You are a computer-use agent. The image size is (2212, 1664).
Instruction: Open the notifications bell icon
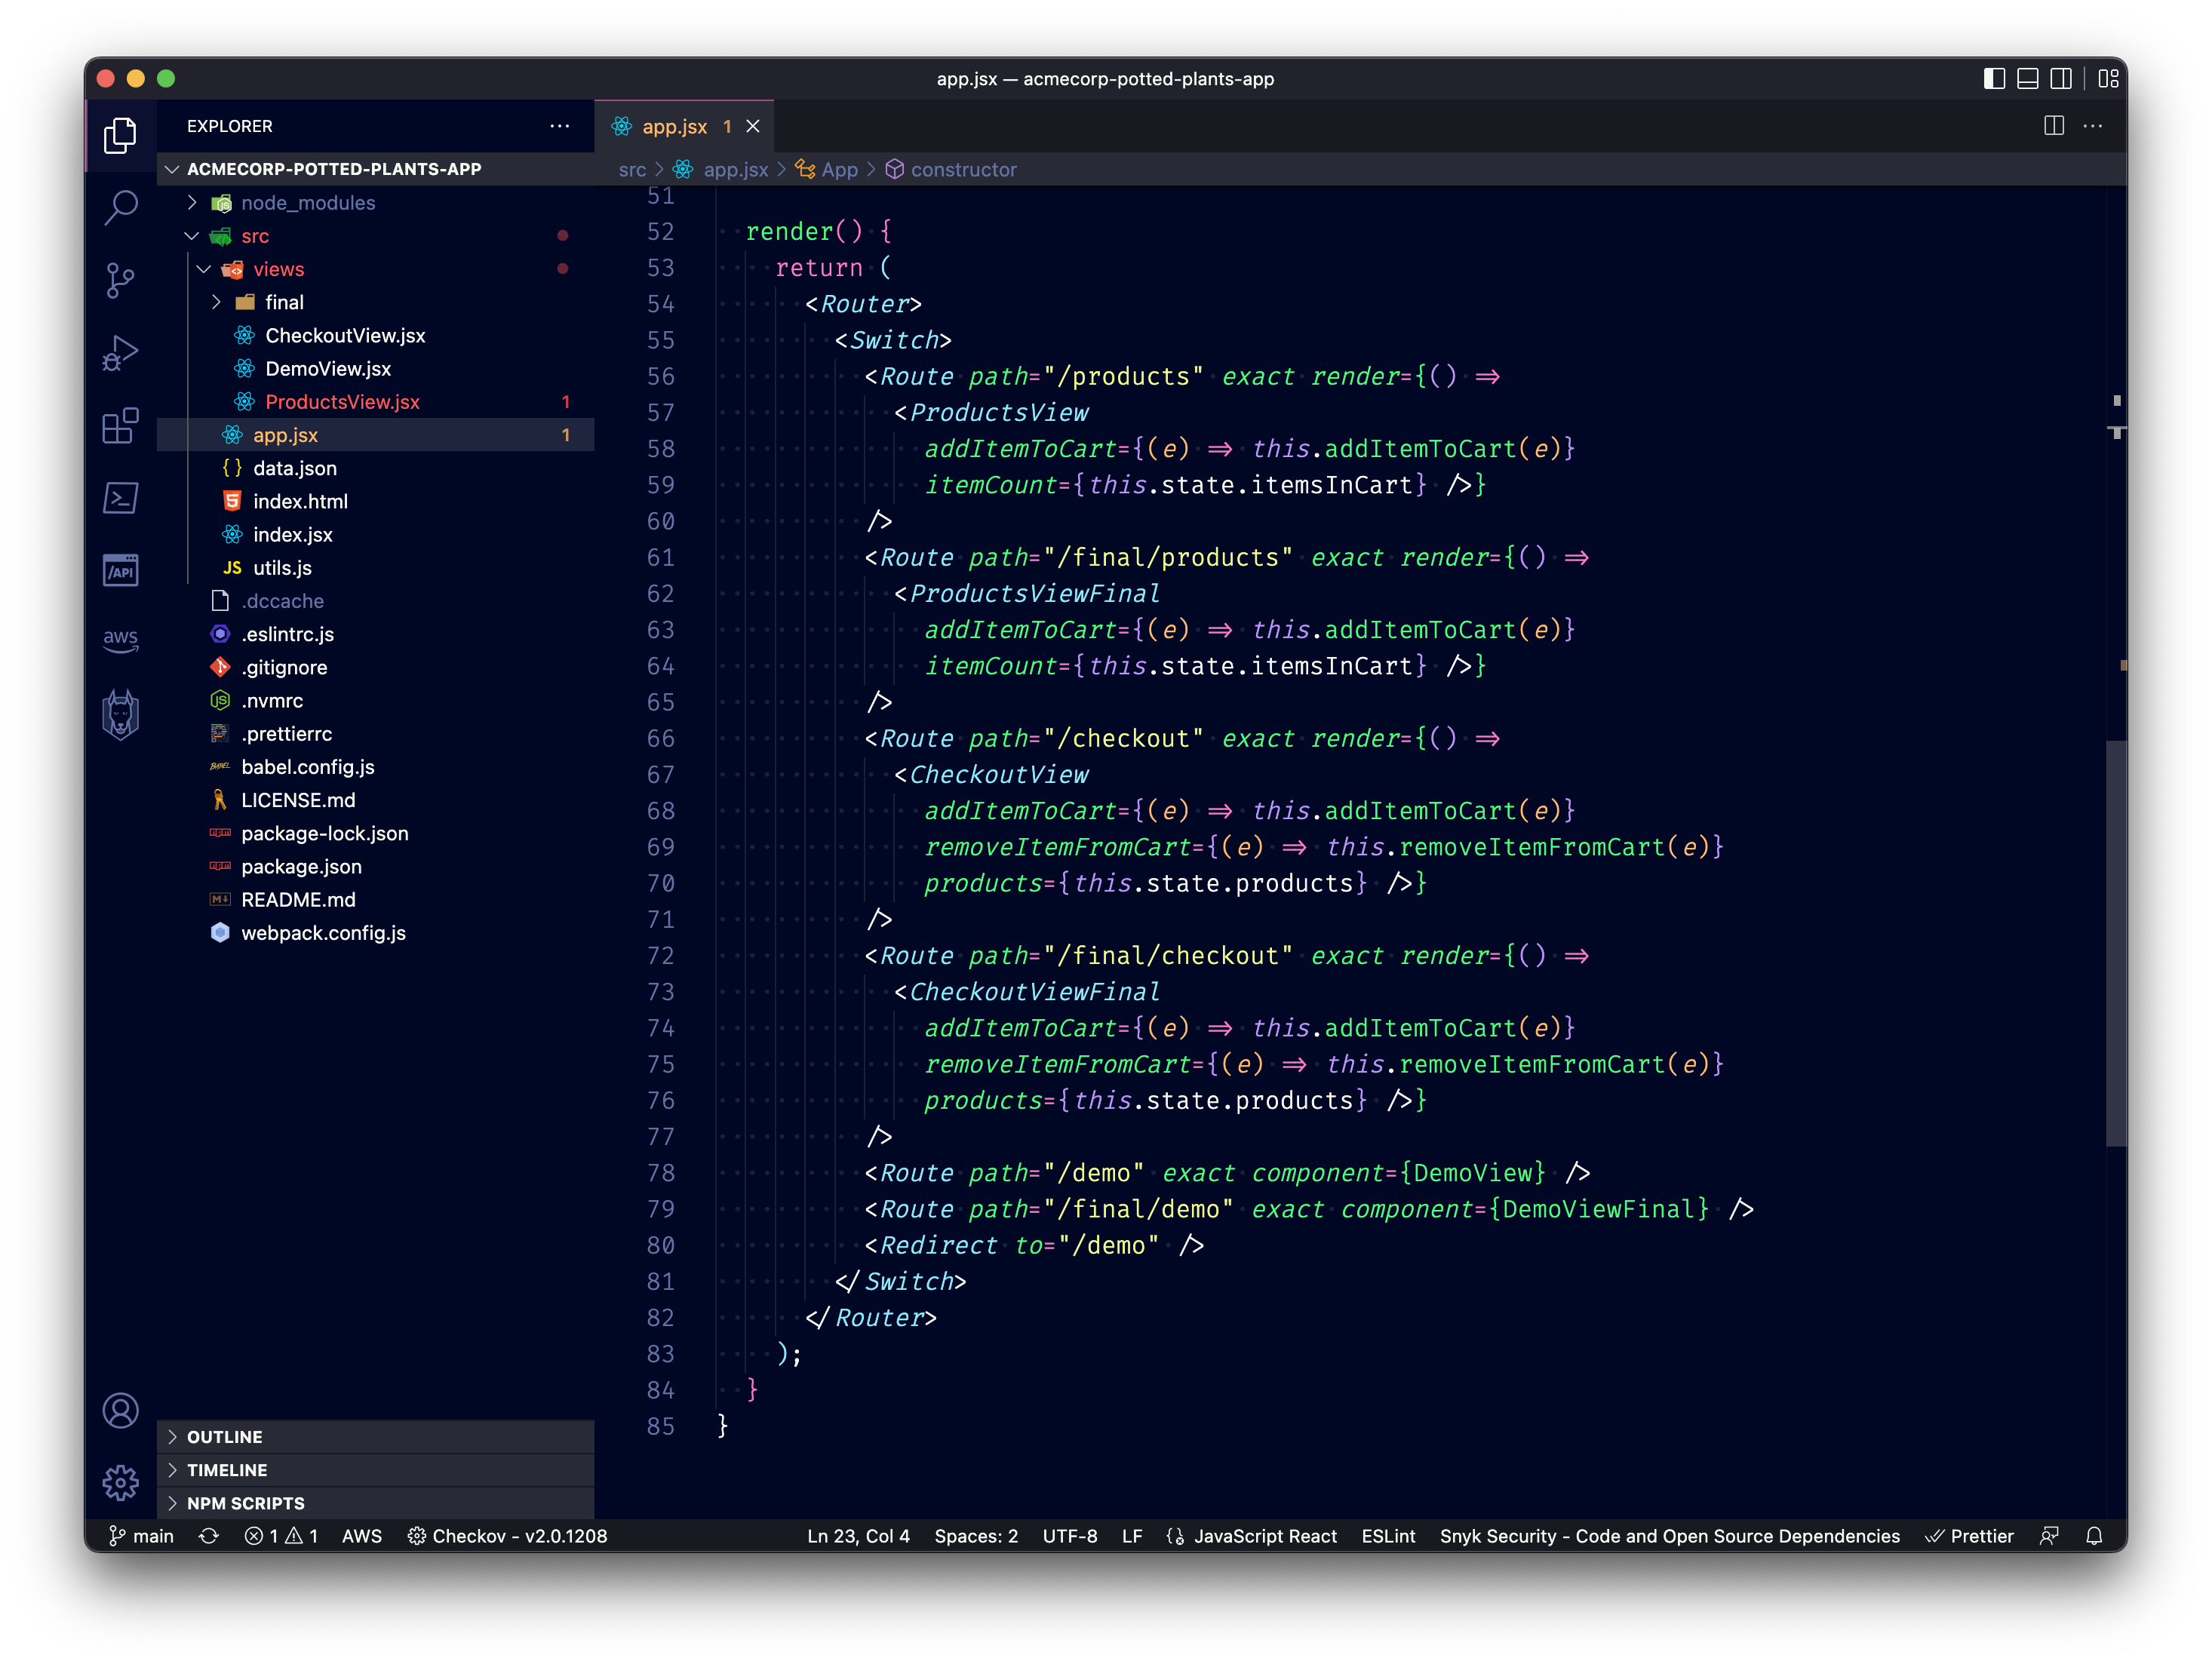click(2096, 1536)
